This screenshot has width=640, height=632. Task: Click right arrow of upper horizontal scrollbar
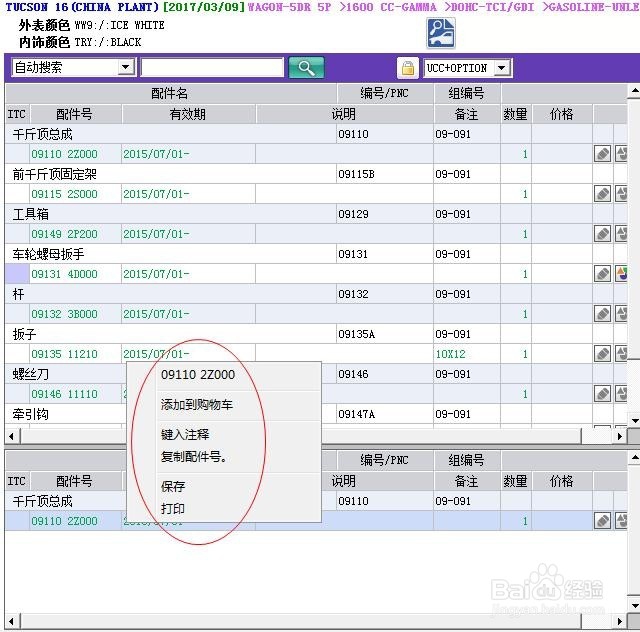click(x=620, y=436)
